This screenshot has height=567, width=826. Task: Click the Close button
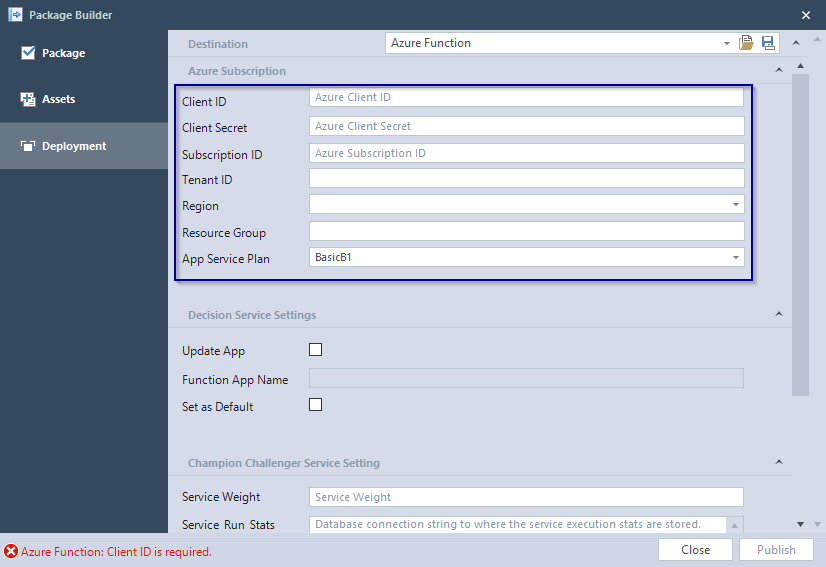tap(695, 550)
